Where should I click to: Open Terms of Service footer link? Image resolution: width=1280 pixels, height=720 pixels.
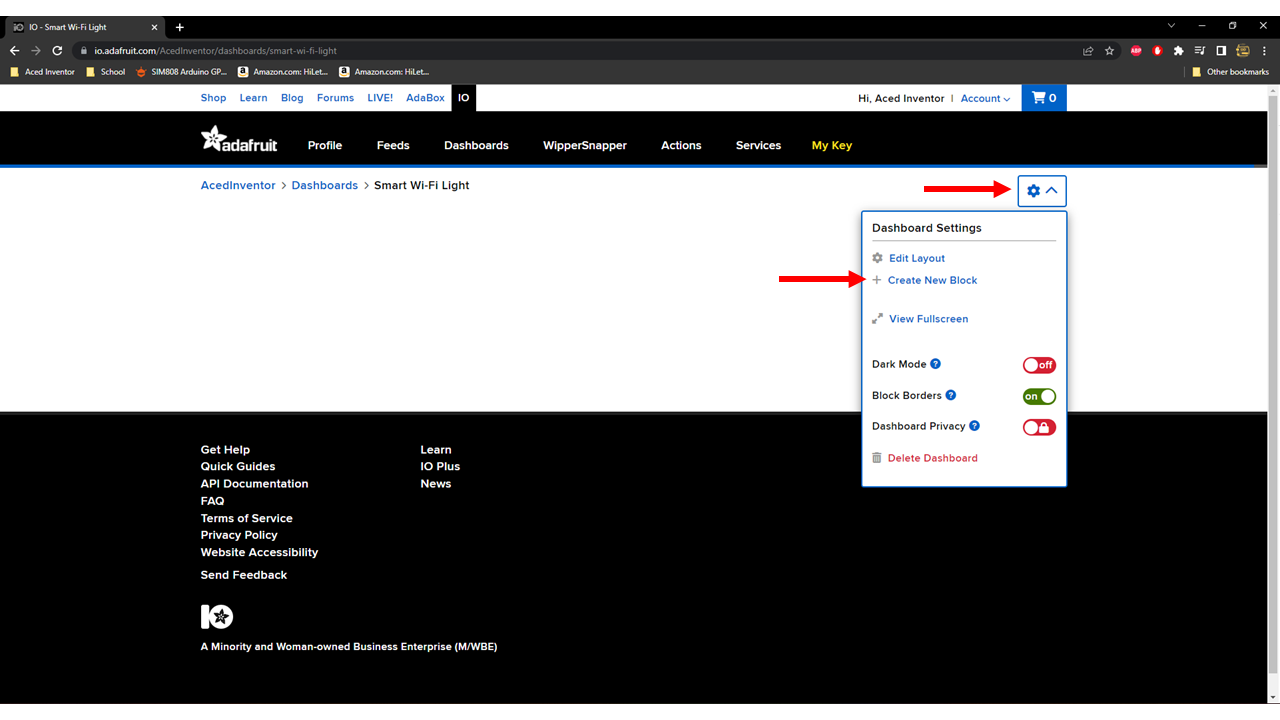tap(246, 518)
